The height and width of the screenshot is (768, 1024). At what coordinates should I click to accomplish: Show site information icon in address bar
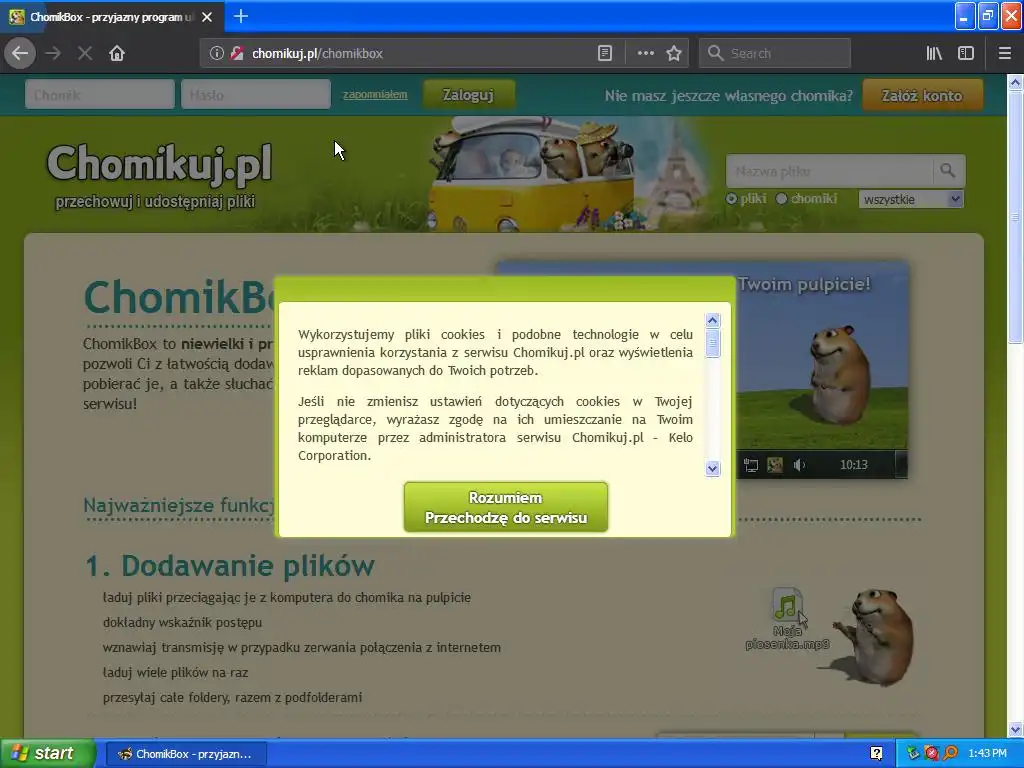[216, 54]
